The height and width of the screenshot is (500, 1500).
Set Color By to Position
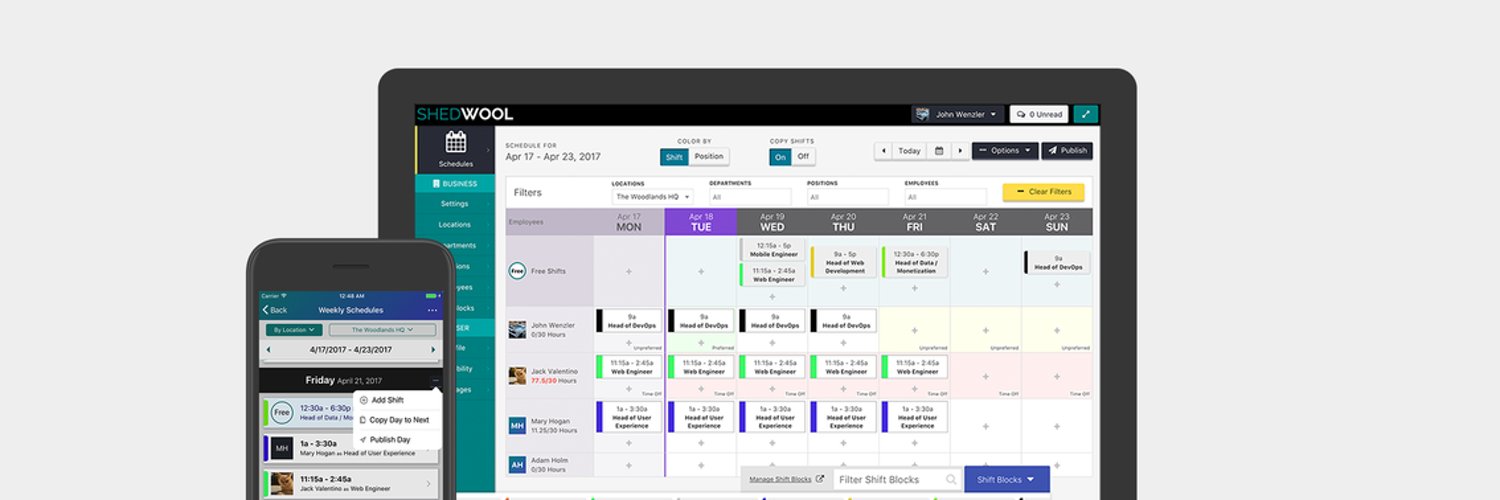pyautogui.click(x=709, y=157)
